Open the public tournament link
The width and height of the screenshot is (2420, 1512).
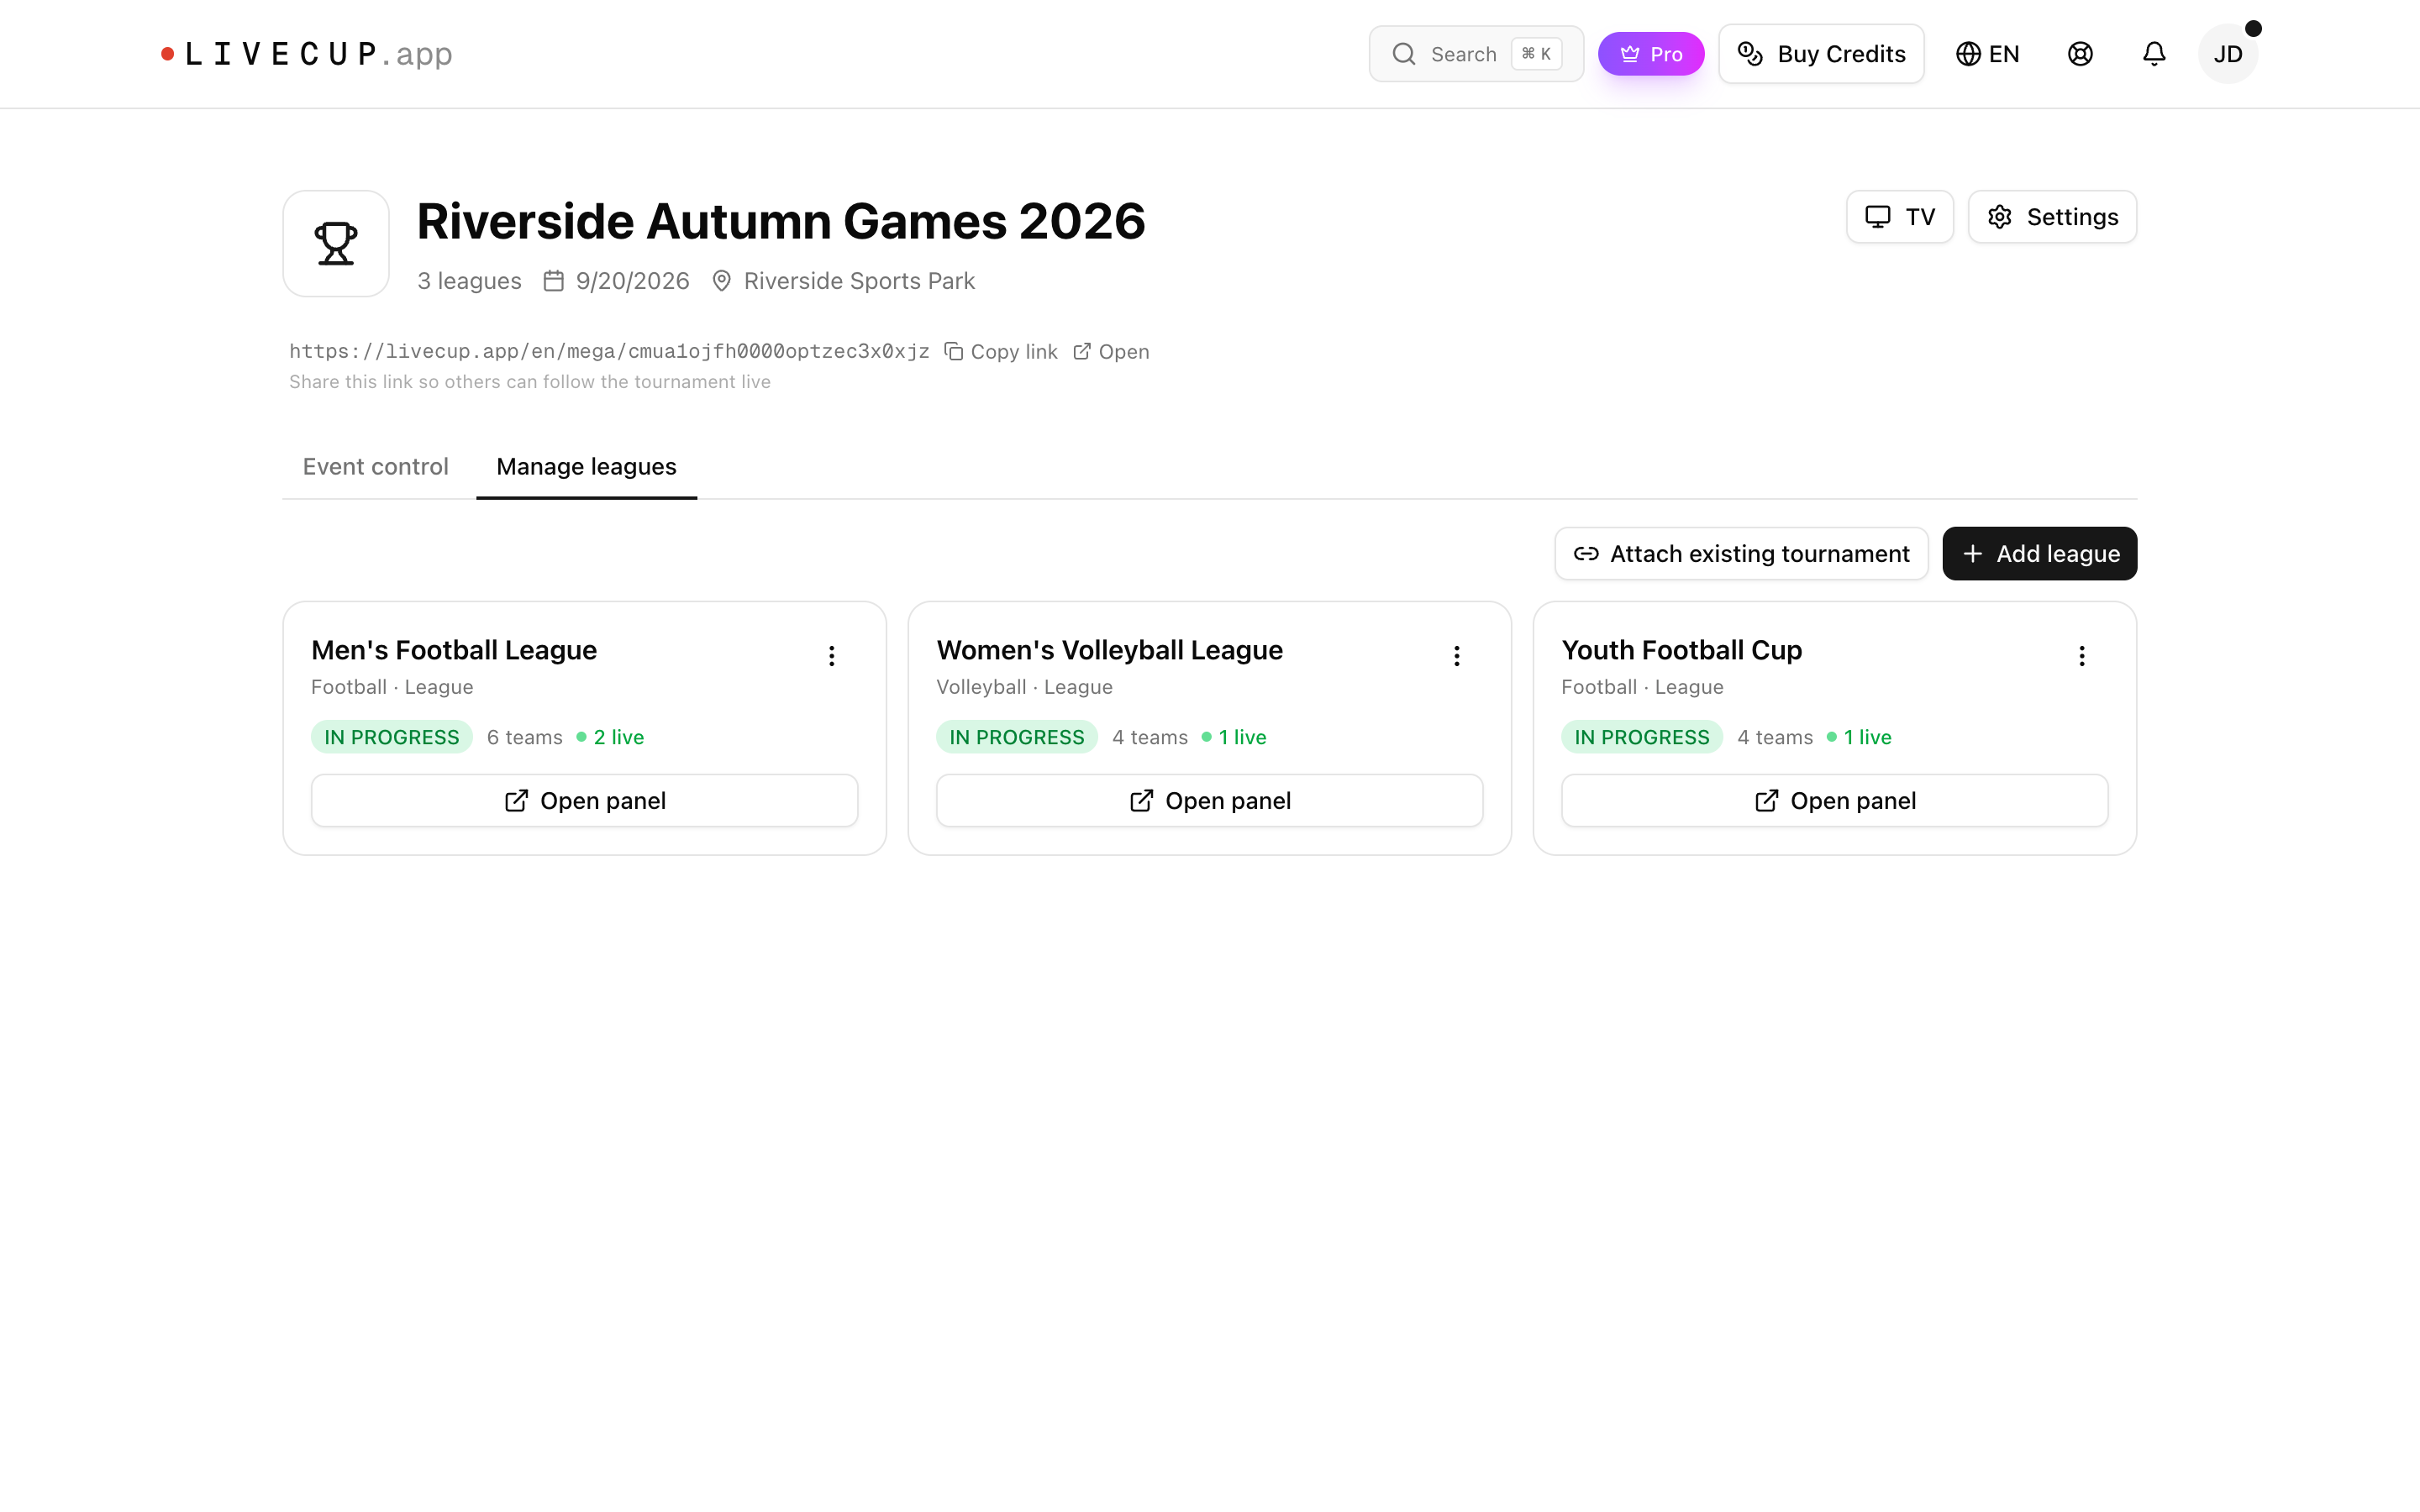coord(1111,352)
